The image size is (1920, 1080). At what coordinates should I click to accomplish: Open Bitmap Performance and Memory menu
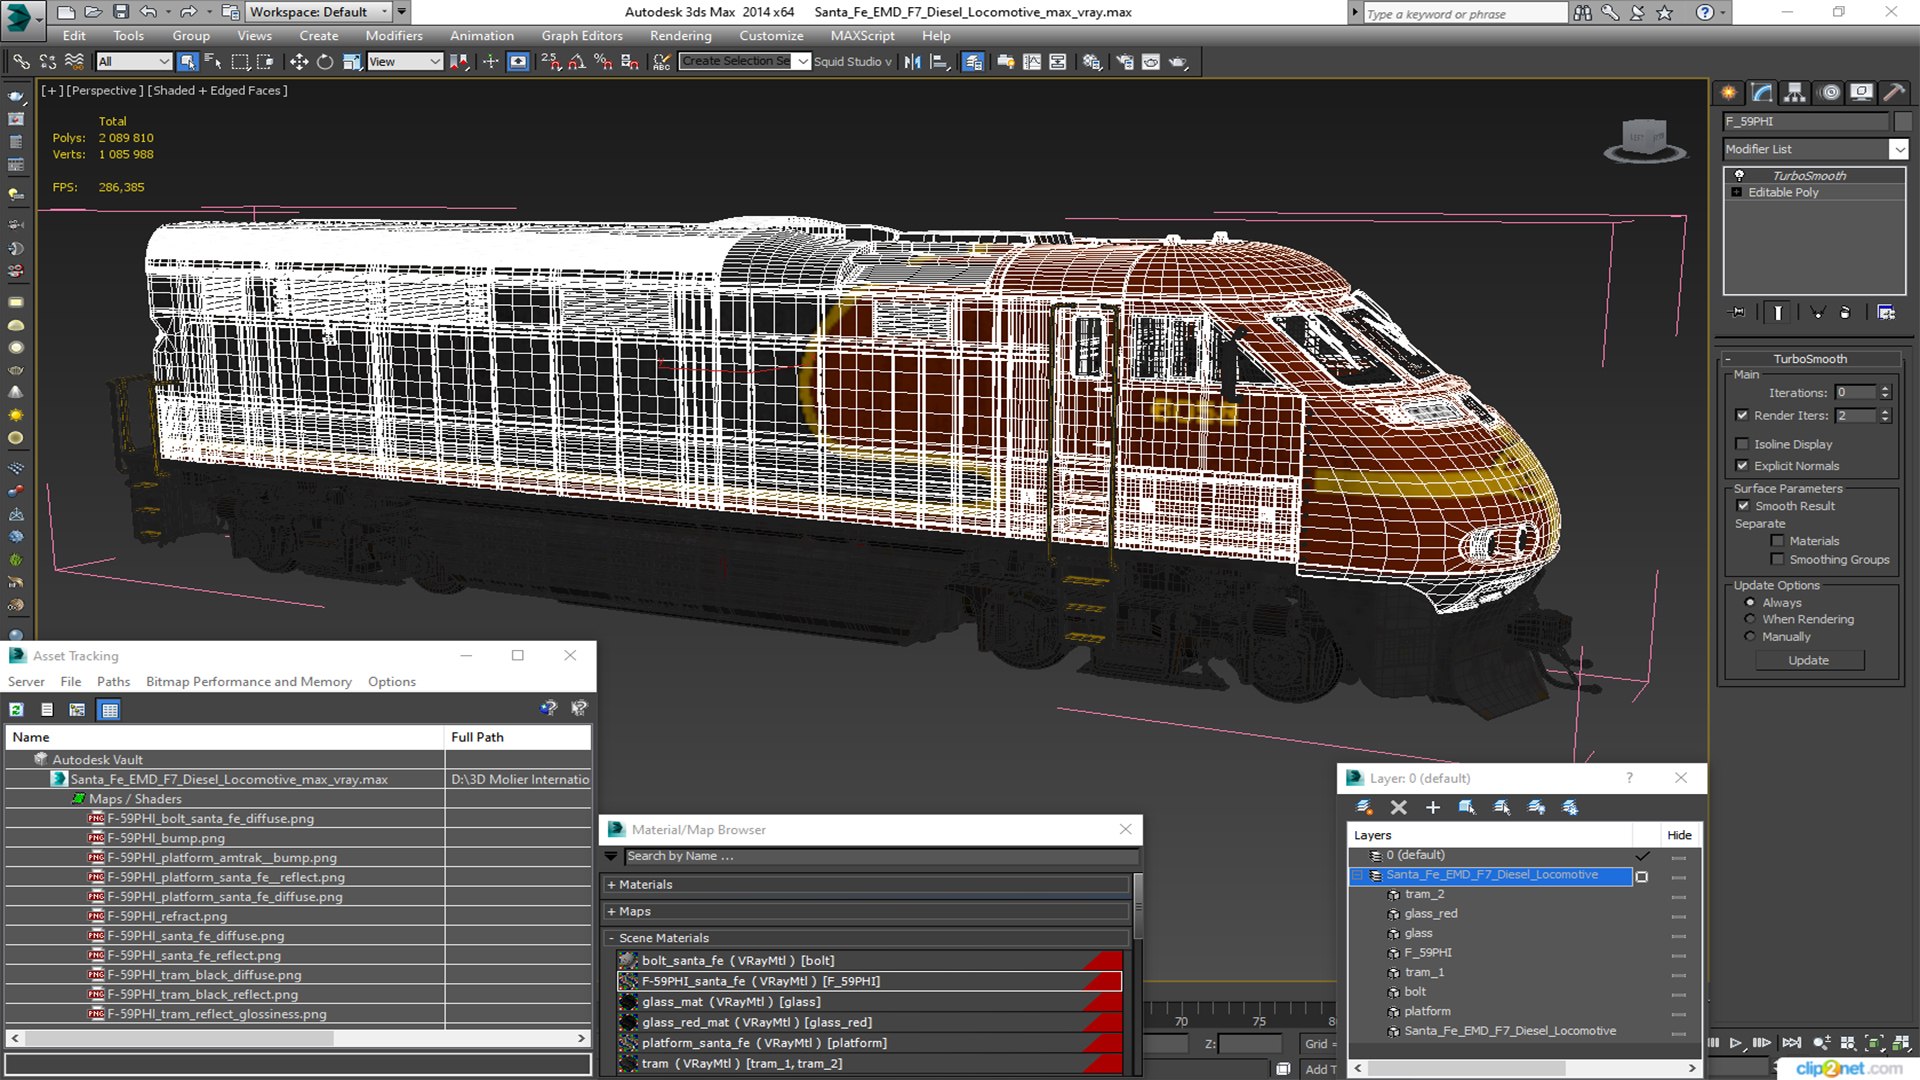[x=249, y=682]
